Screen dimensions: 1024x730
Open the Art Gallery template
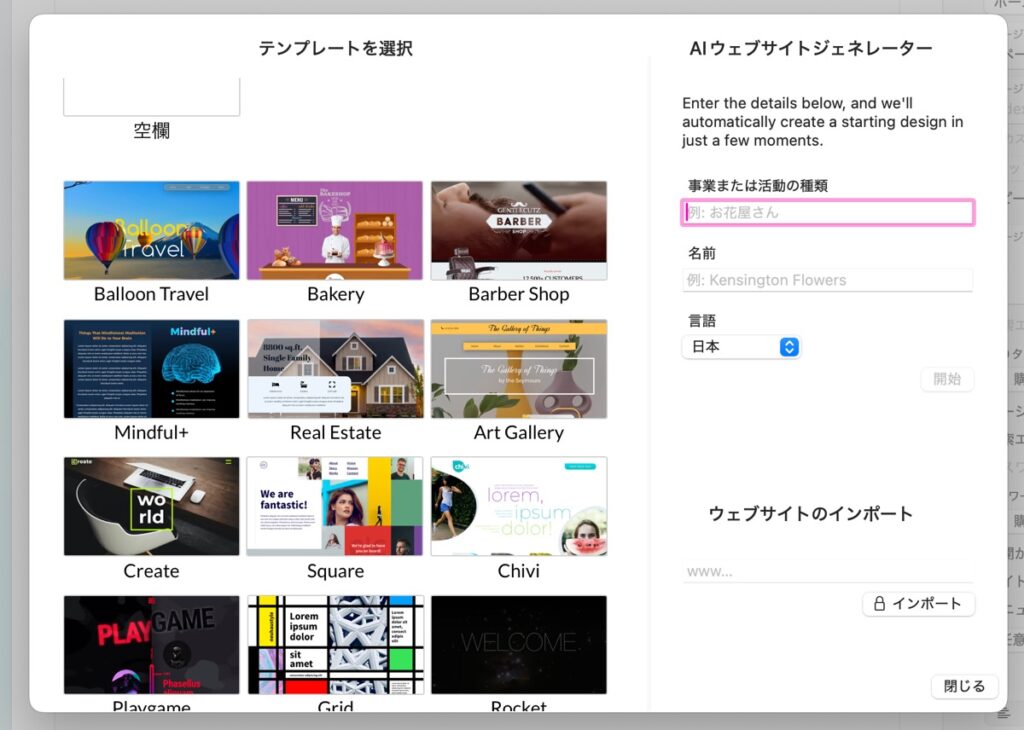pyautogui.click(x=519, y=369)
